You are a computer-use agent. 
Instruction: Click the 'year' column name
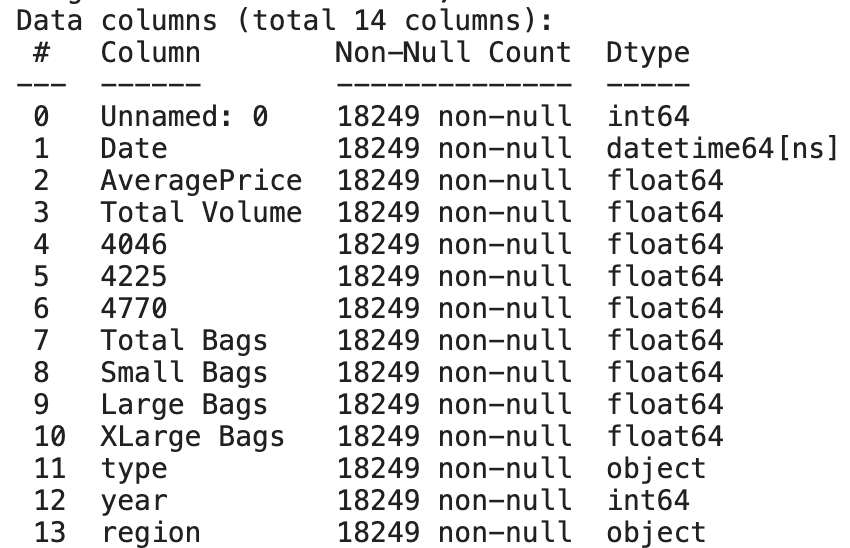134,501
